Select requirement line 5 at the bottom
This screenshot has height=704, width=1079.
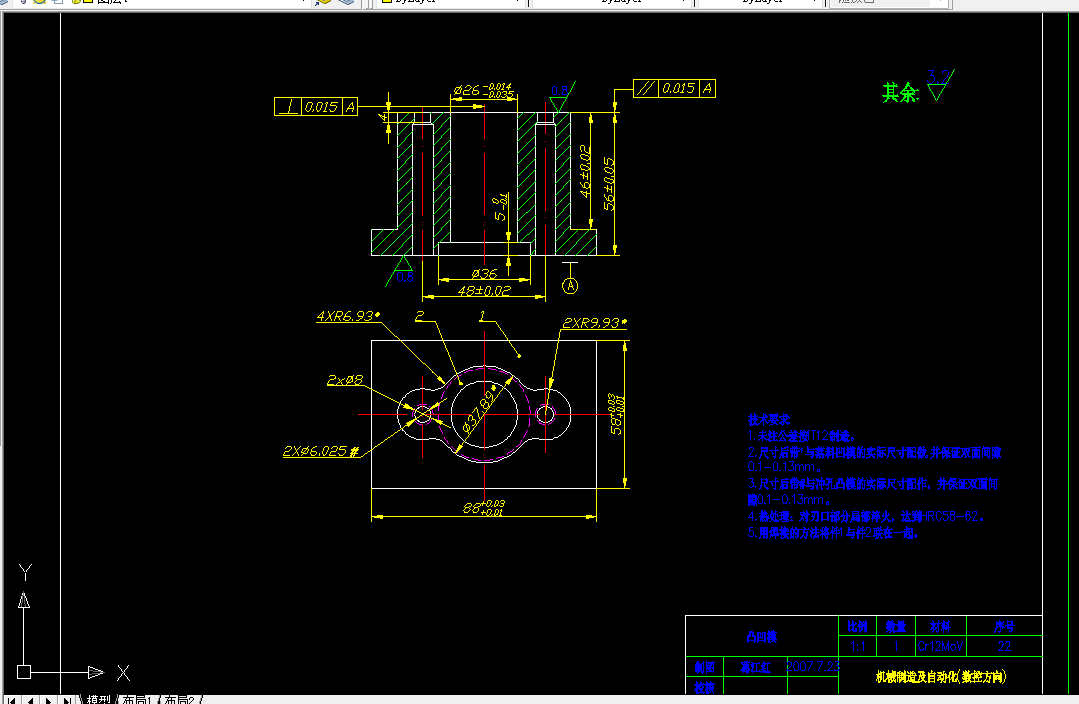point(833,533)
